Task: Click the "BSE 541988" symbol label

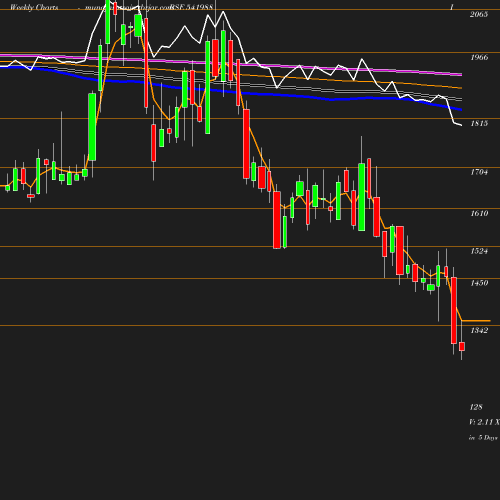Action: tap(191, 7)
